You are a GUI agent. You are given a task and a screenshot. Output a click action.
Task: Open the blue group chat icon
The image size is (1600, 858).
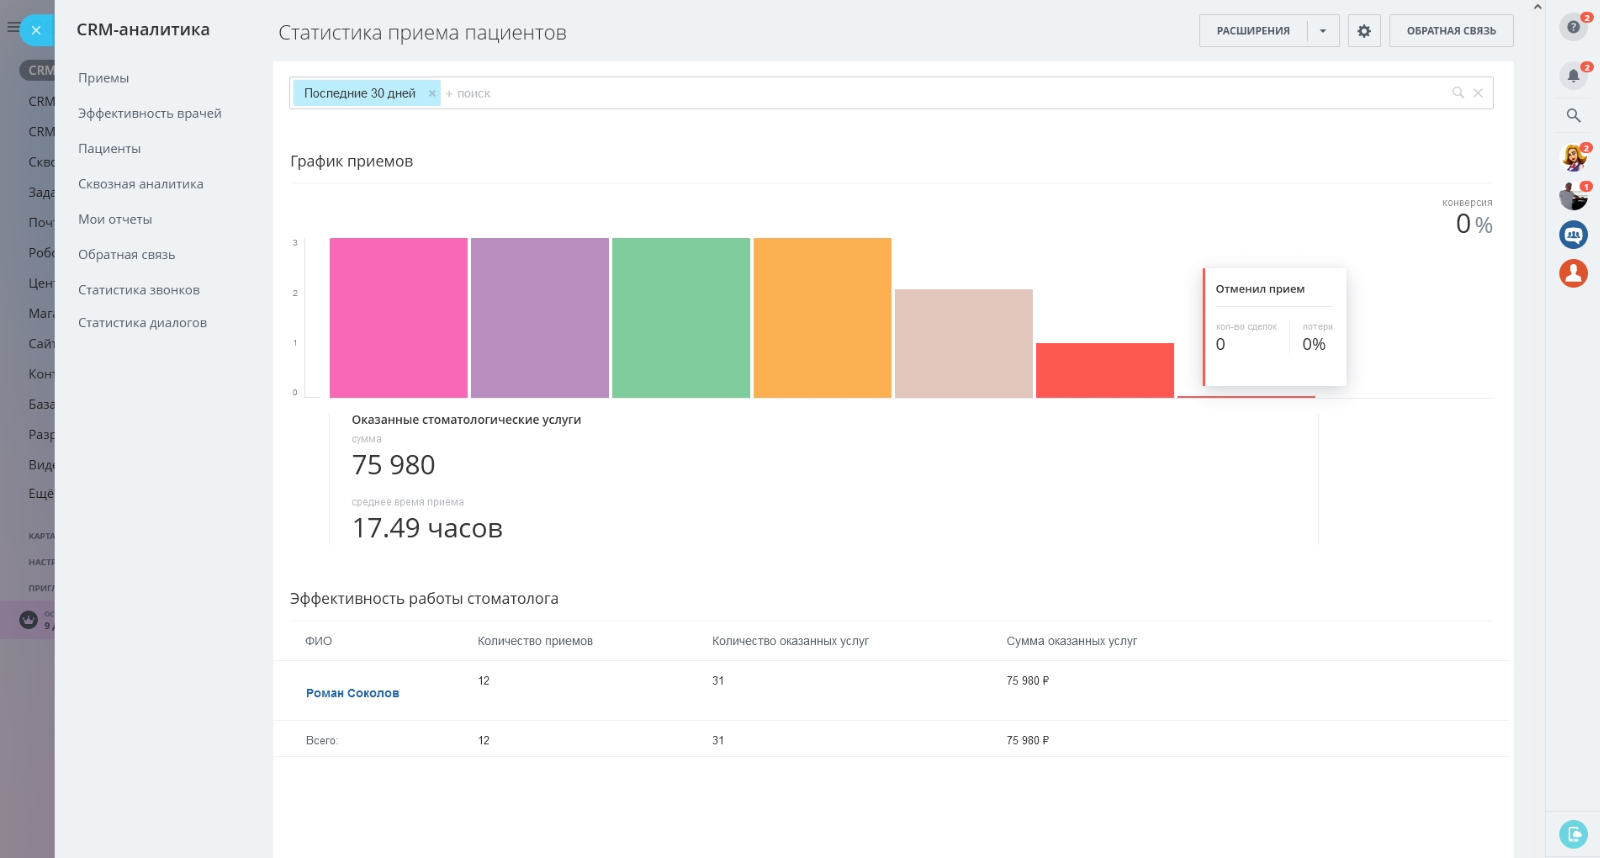[1573, 235]
